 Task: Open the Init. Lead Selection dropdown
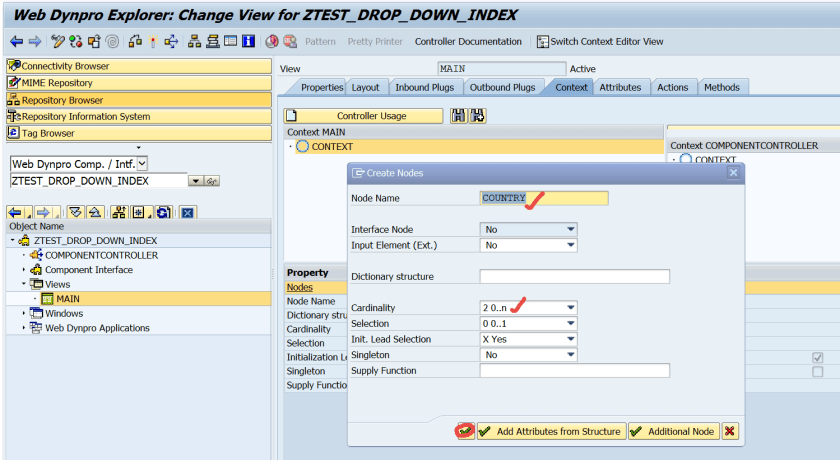point(571,339)
